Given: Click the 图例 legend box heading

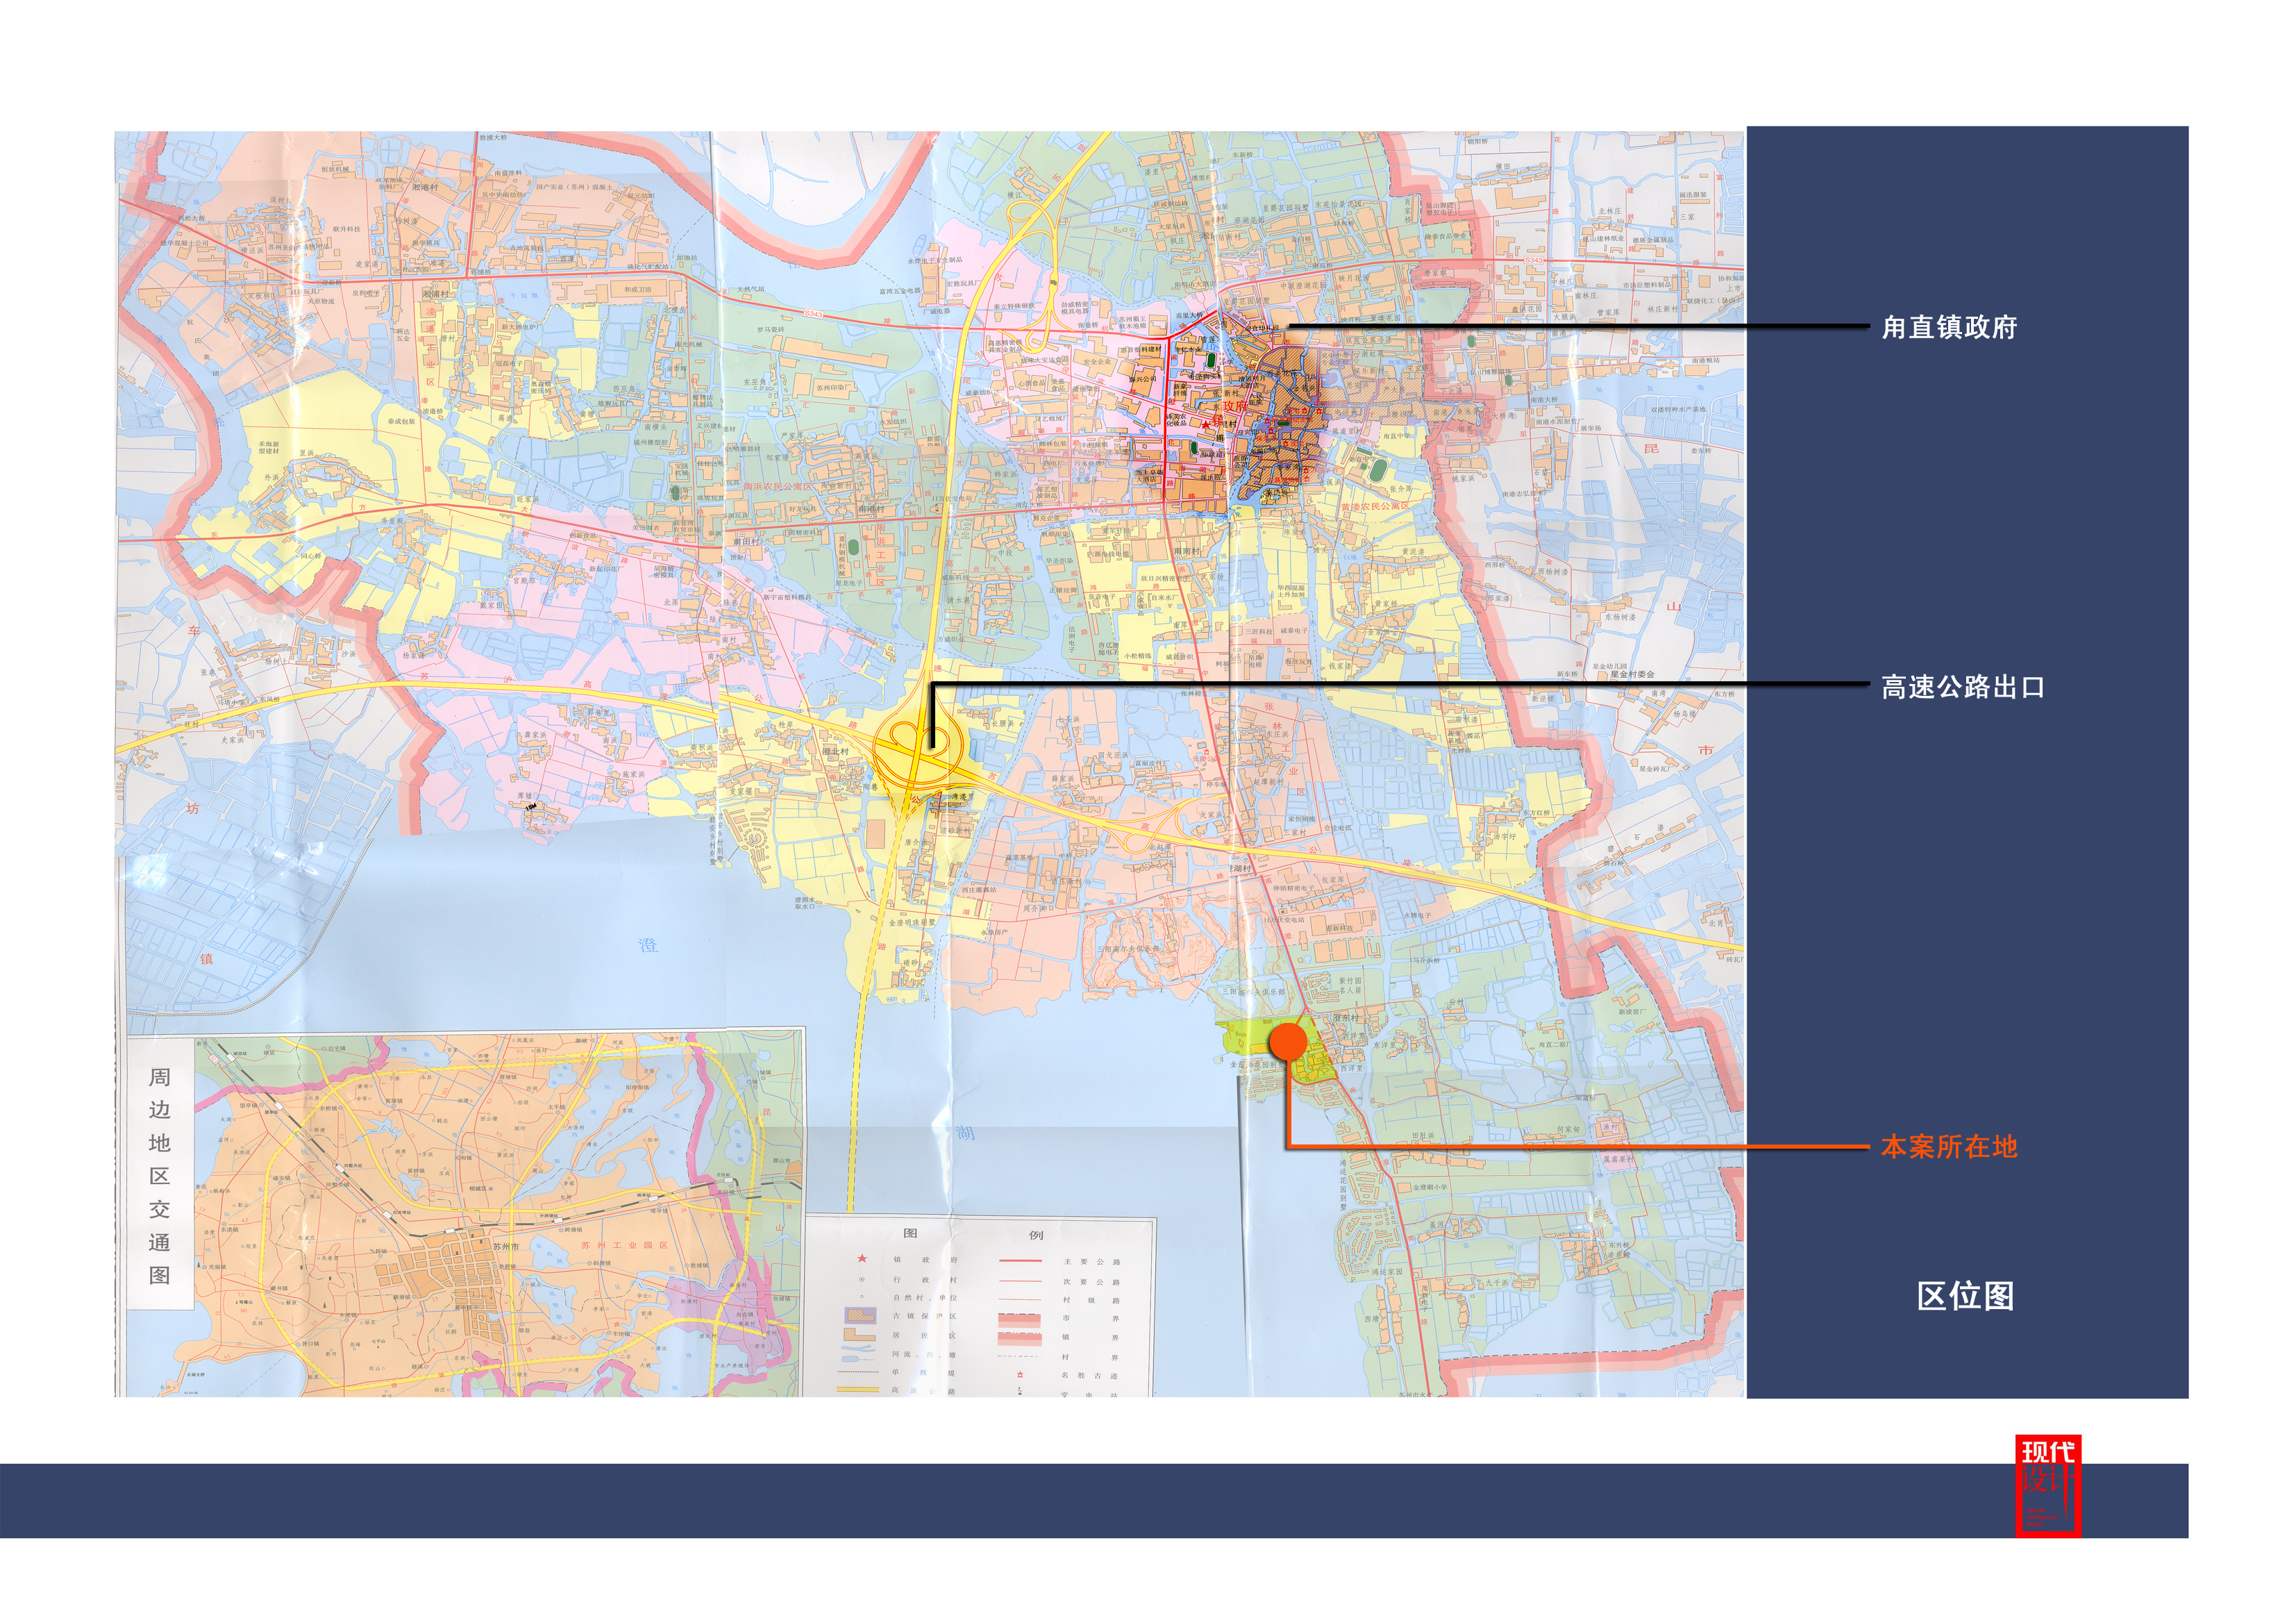Looking at the screenshot, I should click(973, 1234).
